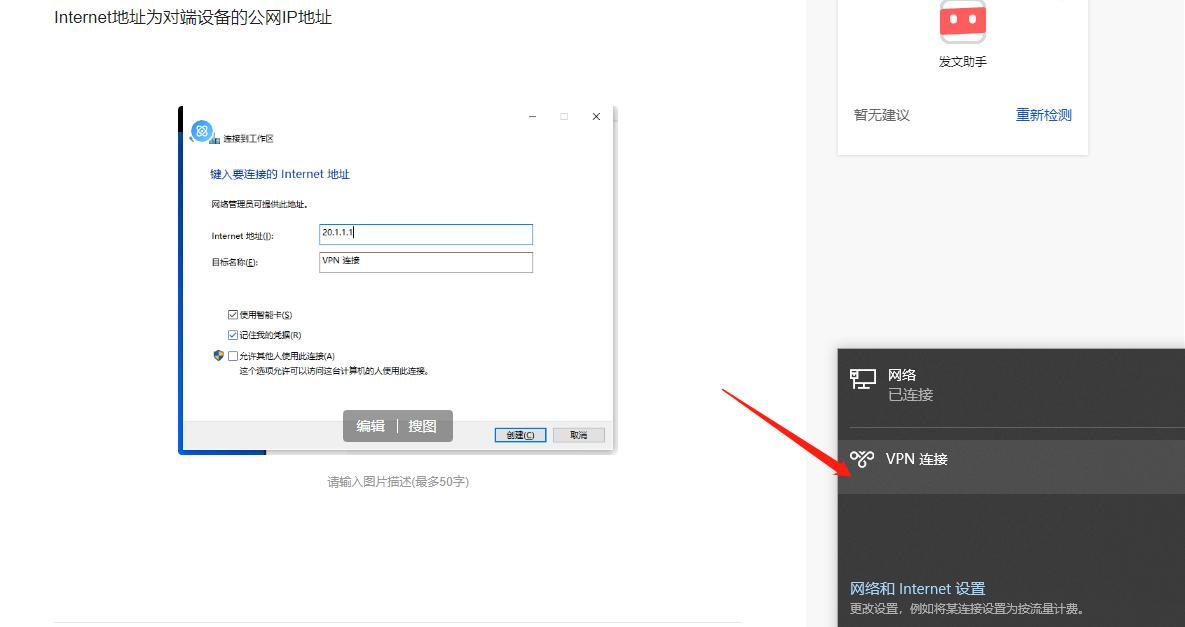Click the blue wizard application icon
The height and width of the screenshot is (627, 1185).
tap(202, 130)
